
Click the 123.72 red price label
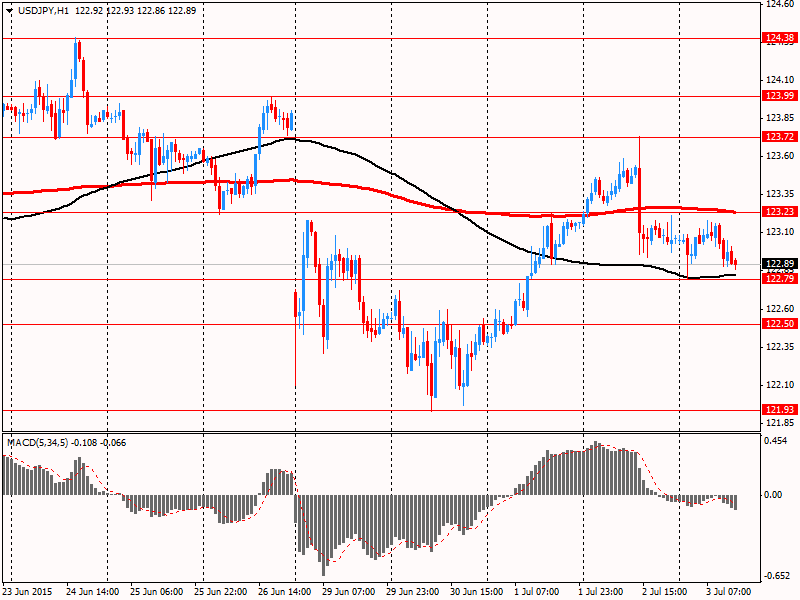779,136
